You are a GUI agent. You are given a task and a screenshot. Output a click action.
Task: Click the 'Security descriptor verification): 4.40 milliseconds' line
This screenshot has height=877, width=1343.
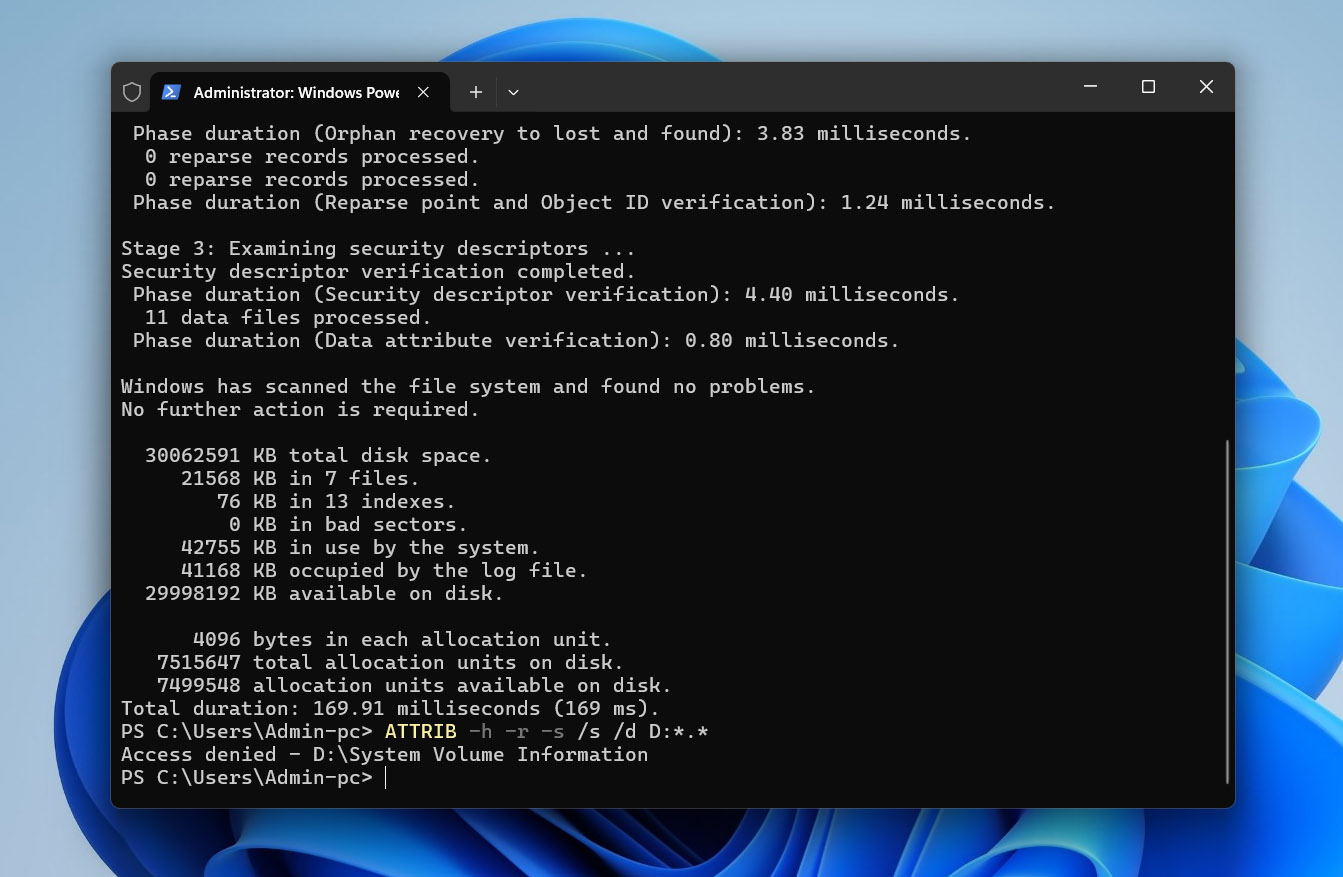(546, 294)
